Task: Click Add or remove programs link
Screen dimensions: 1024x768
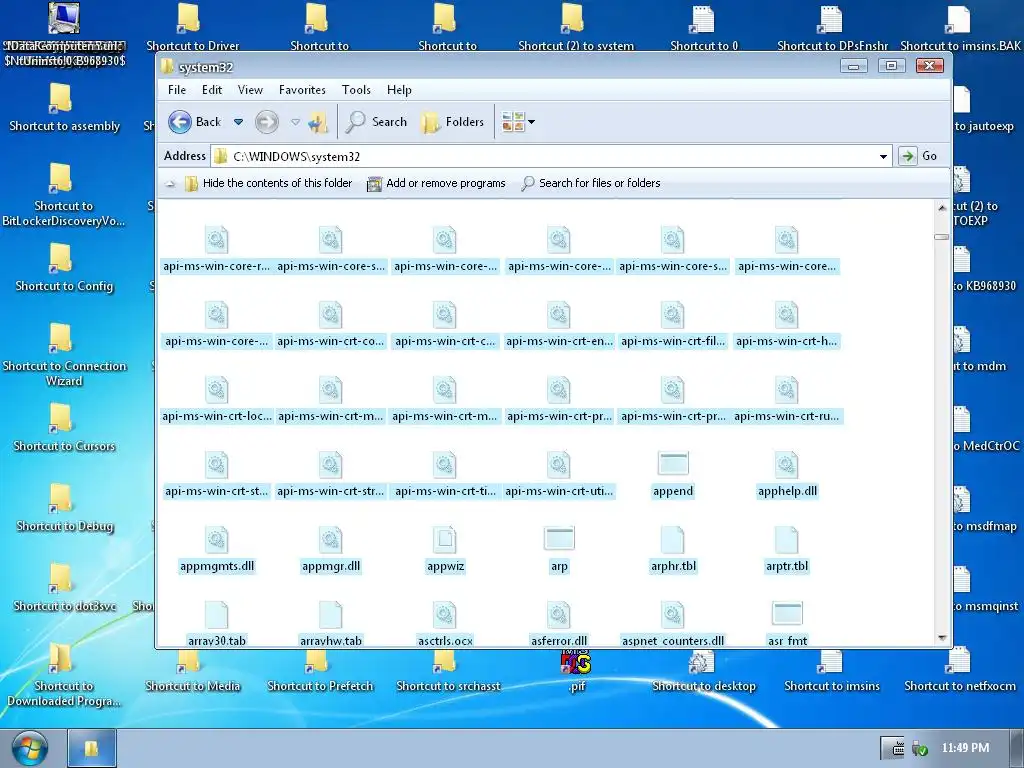Action: 436,183
